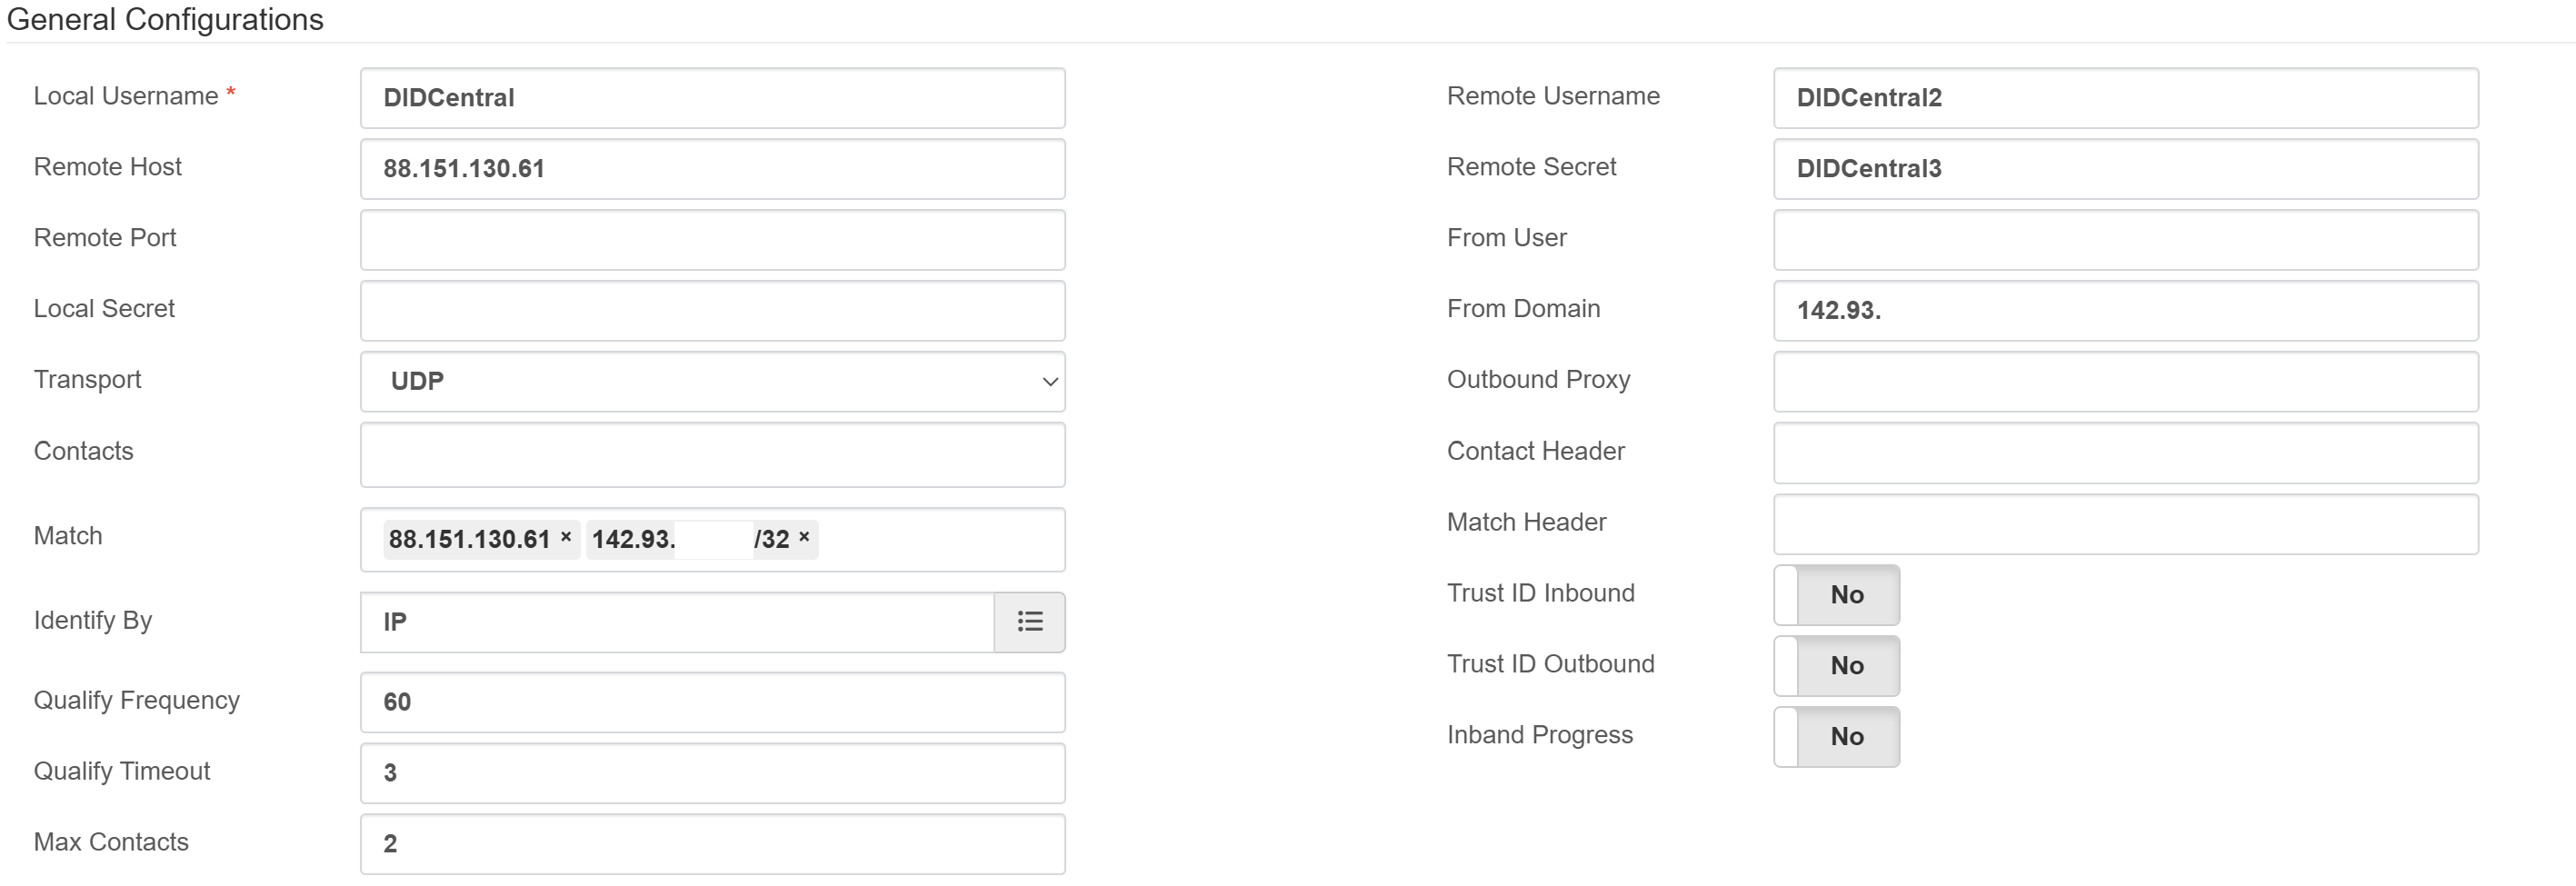Focus the Local Secret input
The height and width of the screenshot is (886, 2576).
[713, 311]
